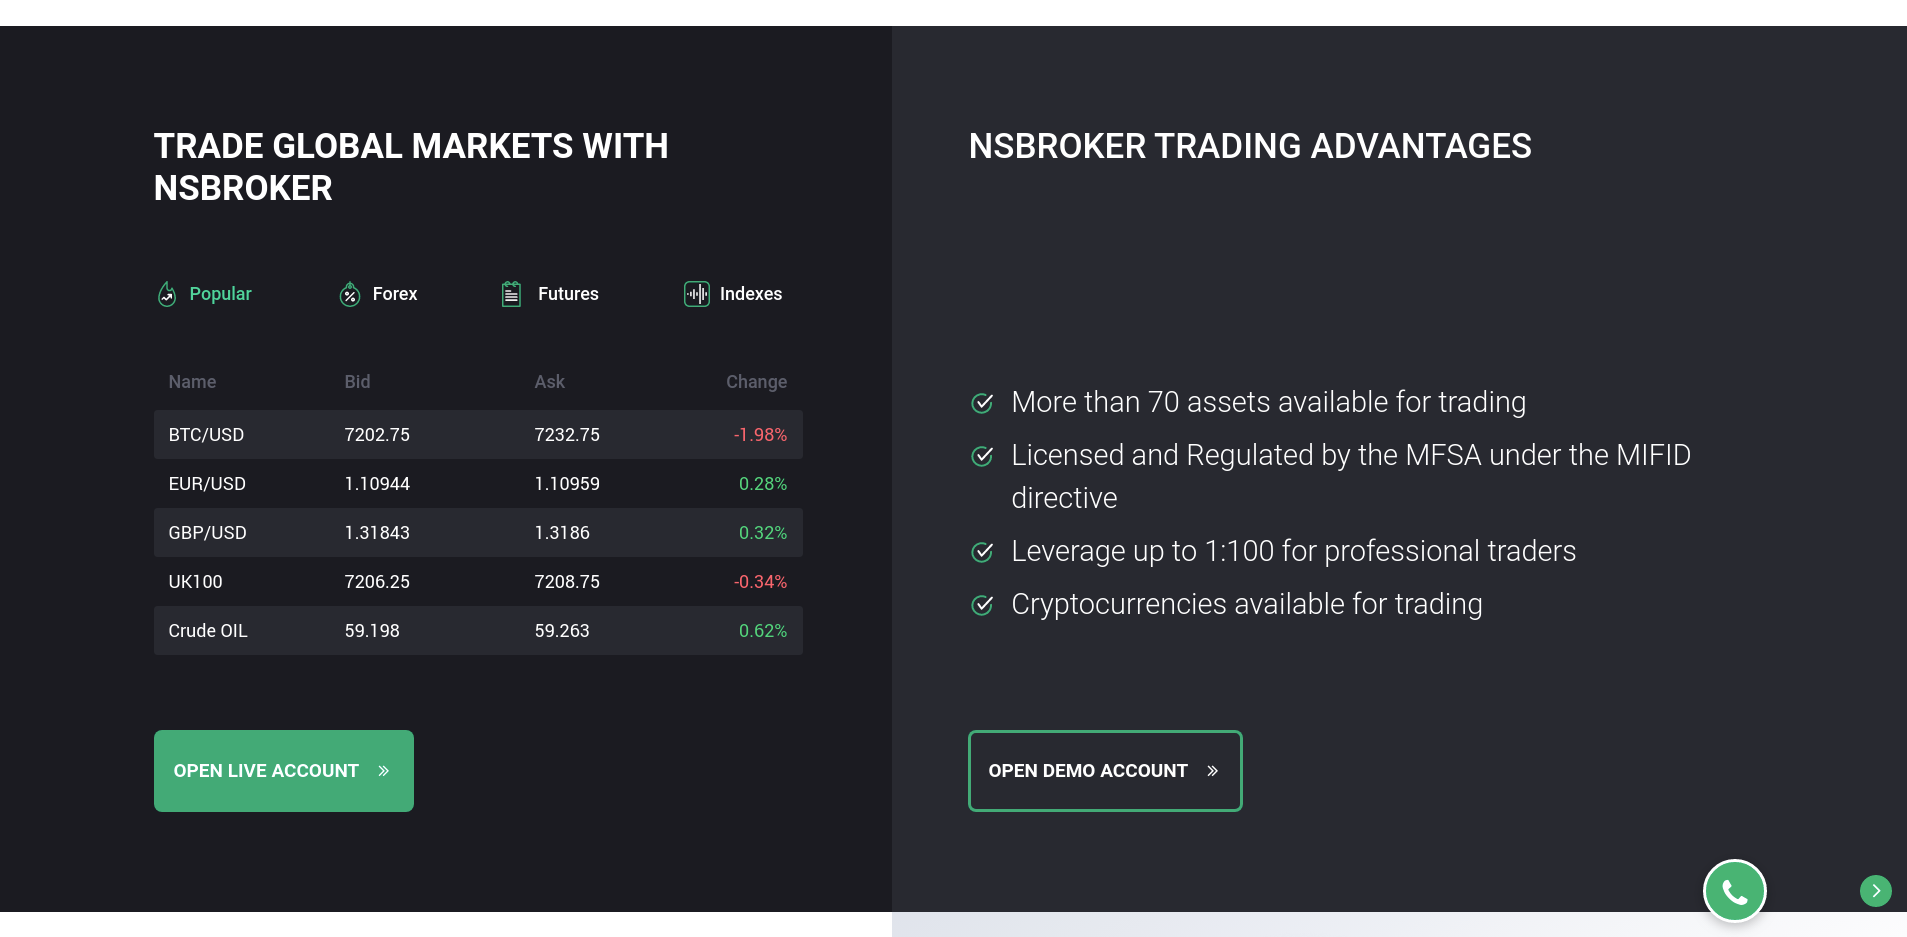Viewport: 1907px width, 937px height.
Task: Click checkmark icon beside Leverage line
Action: coord(983,552)
